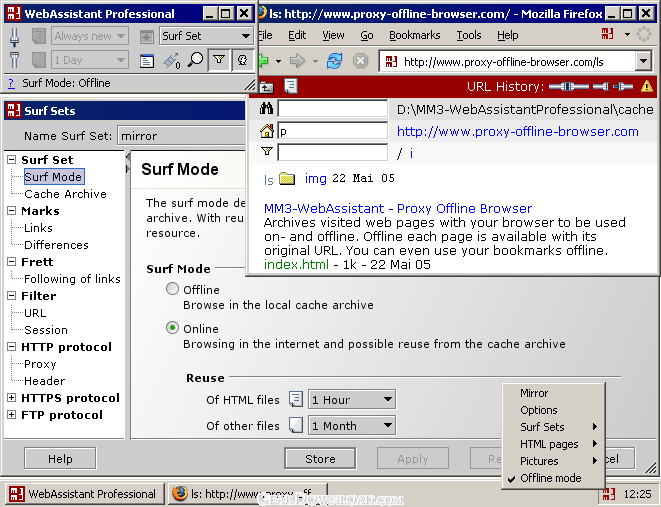
Task: Open the Firefox address bar dropdown
Action: point(643,62)
